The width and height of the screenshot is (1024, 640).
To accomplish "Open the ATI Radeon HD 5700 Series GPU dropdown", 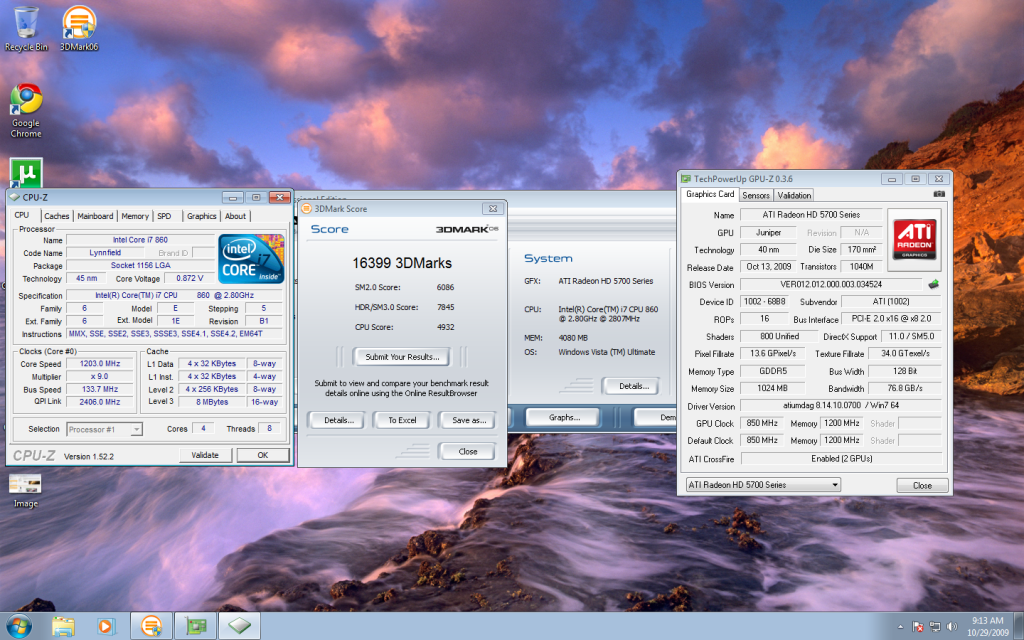I will 763,485.
